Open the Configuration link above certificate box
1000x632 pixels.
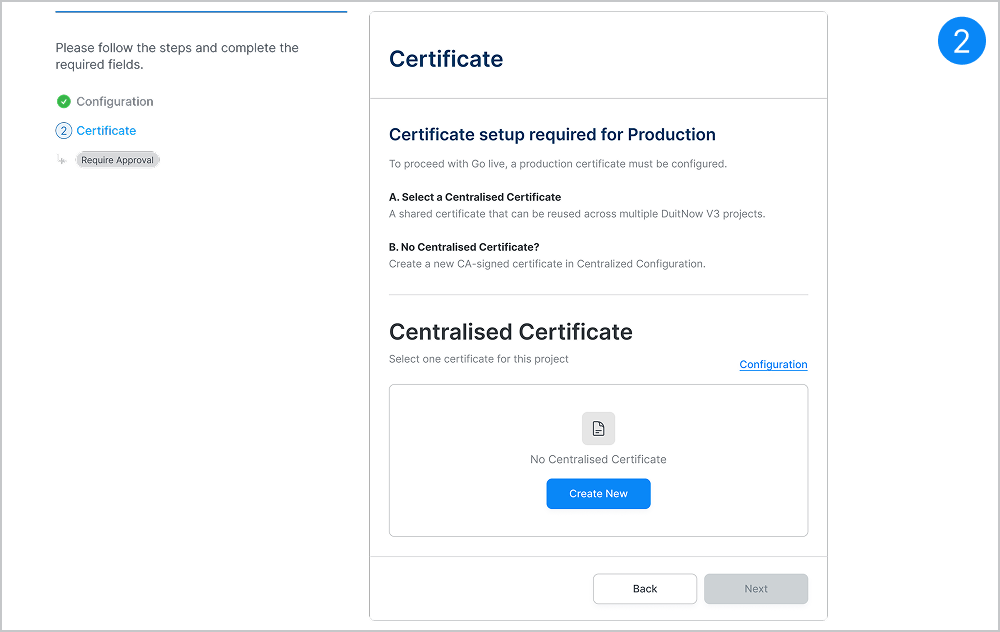point(773,365)
